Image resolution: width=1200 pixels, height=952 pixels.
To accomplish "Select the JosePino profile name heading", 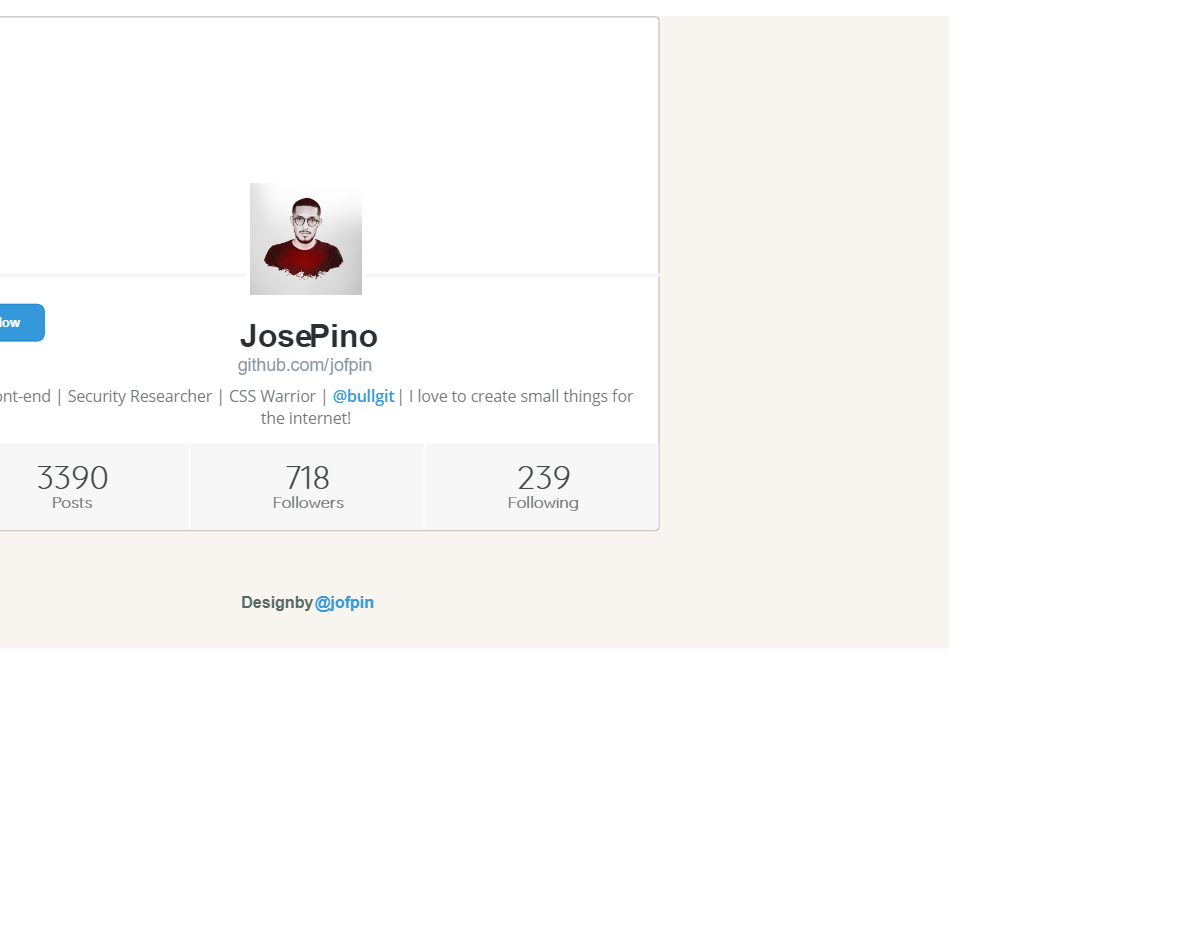I will [x=309, y=336].
